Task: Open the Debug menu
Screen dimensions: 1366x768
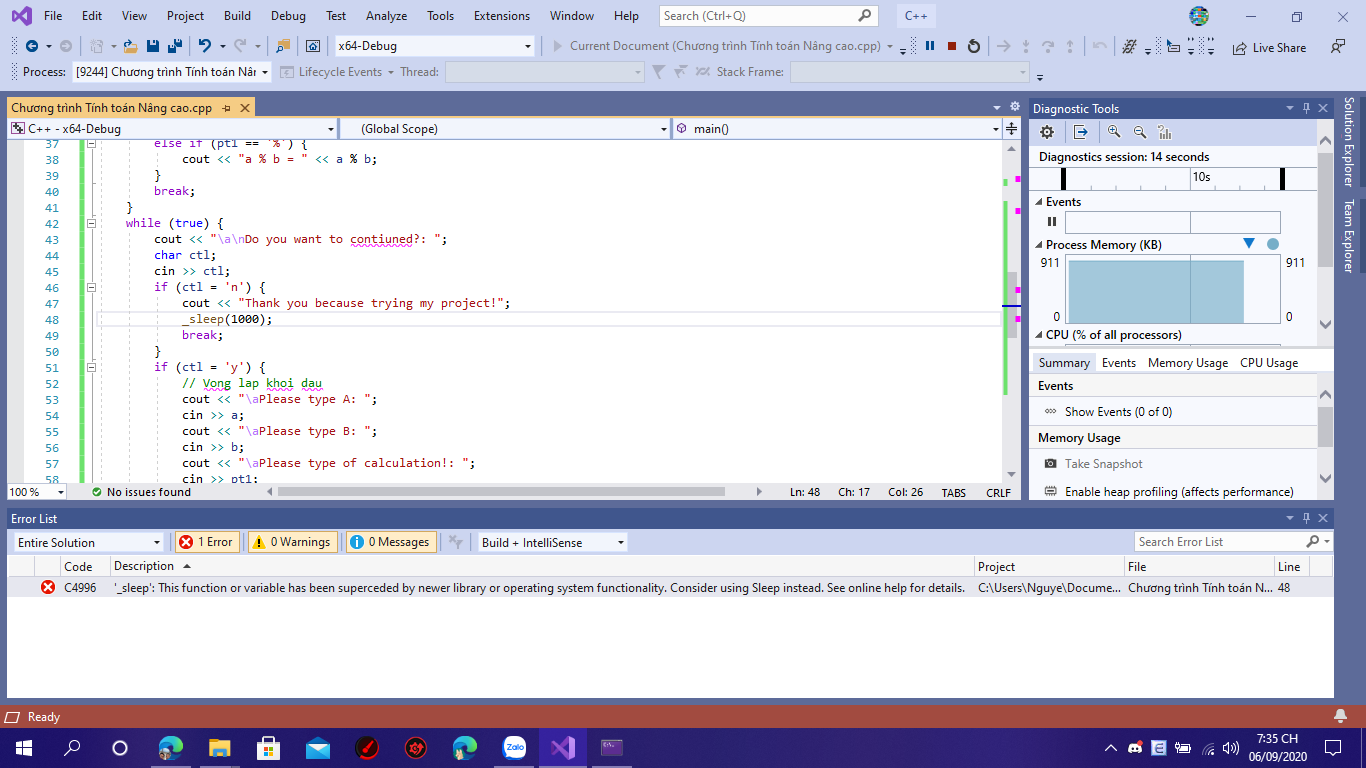Action: click(x=288, y=16)
